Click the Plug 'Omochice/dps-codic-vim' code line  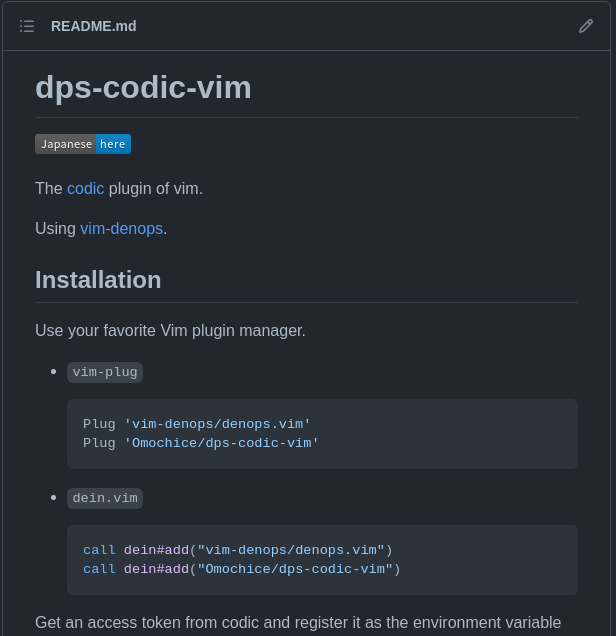coord(201,443)
